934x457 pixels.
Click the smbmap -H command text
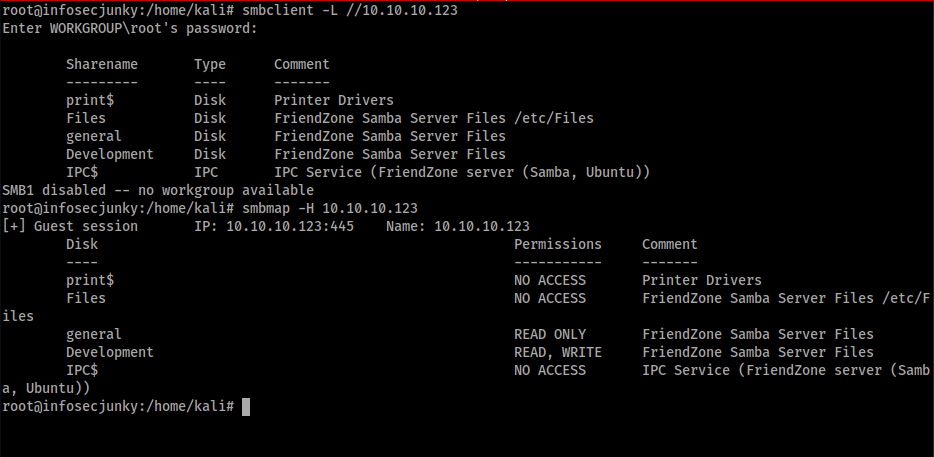point(329,209)
